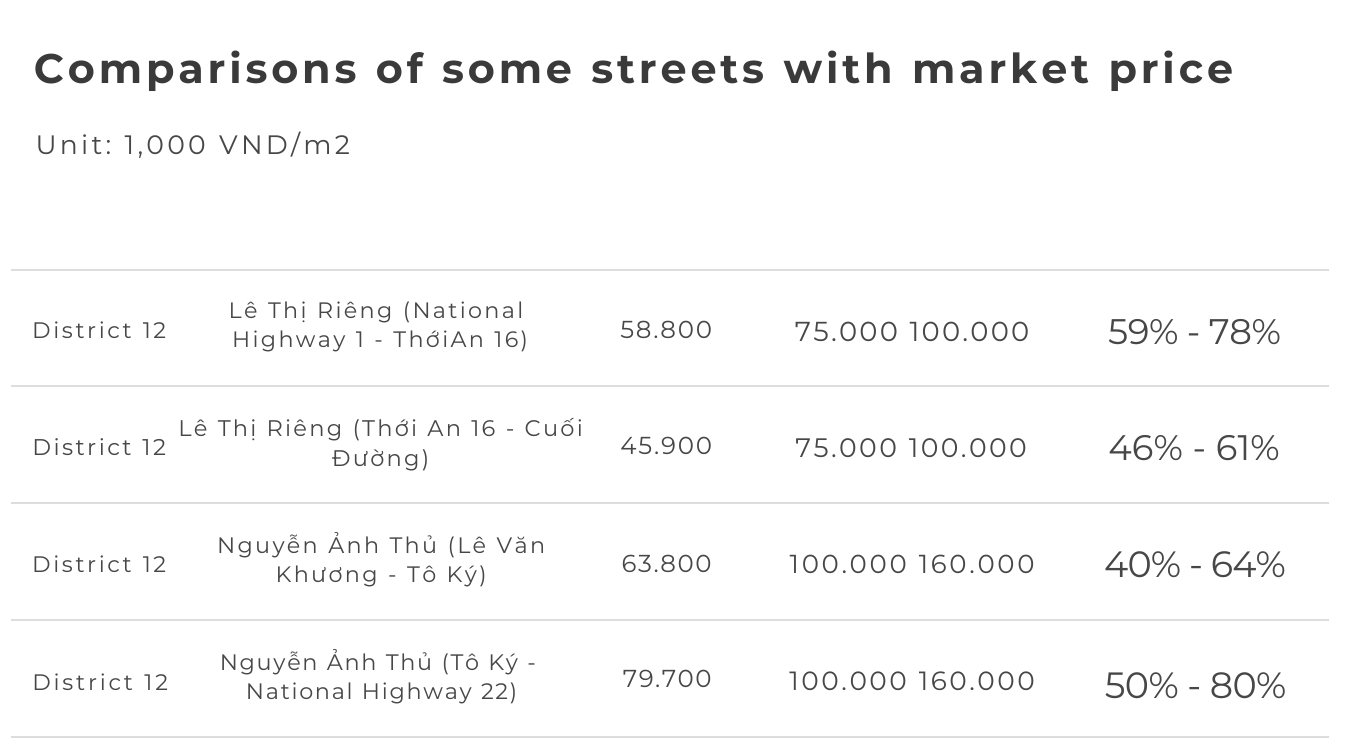
Task: Click "District 12" in the last table row
Action: (x=100, y=683)
